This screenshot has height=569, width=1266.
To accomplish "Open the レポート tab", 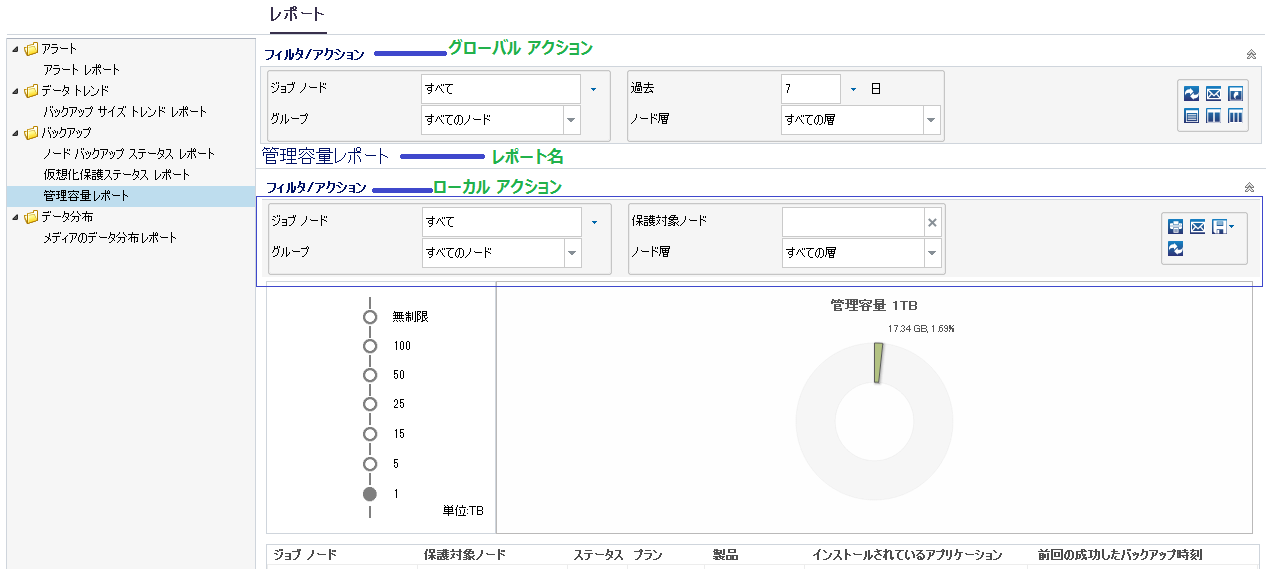I will (x=297, y=15).
